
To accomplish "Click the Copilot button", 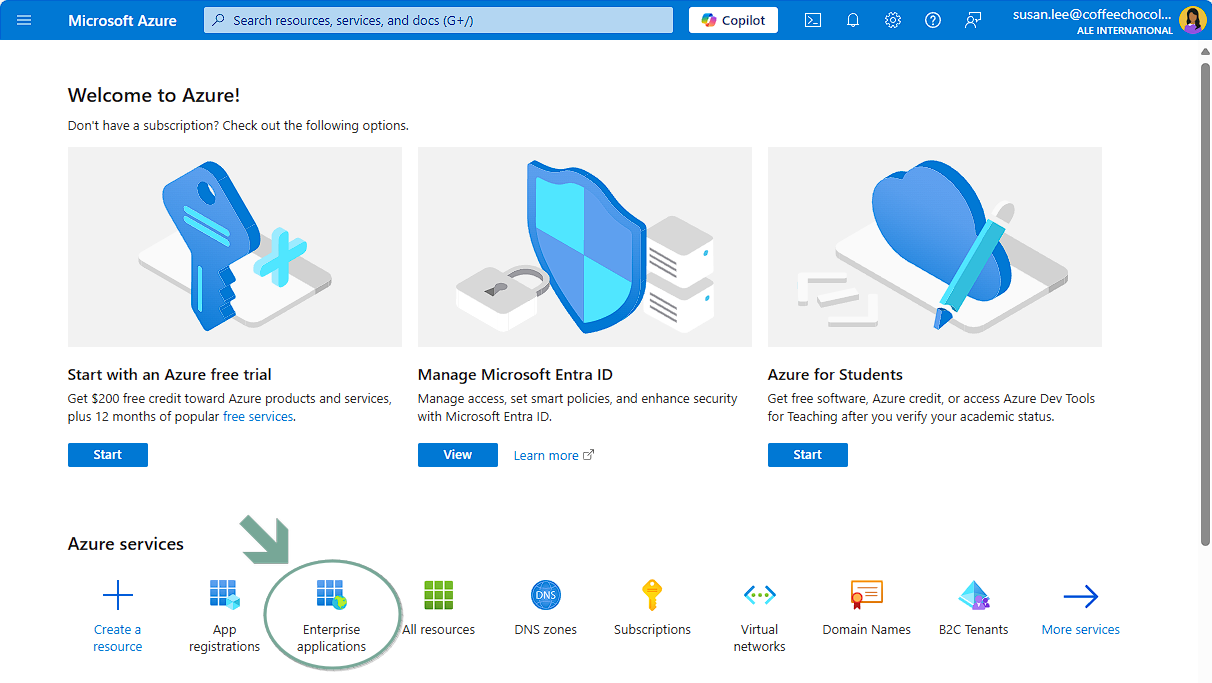I will pos(733,20).
